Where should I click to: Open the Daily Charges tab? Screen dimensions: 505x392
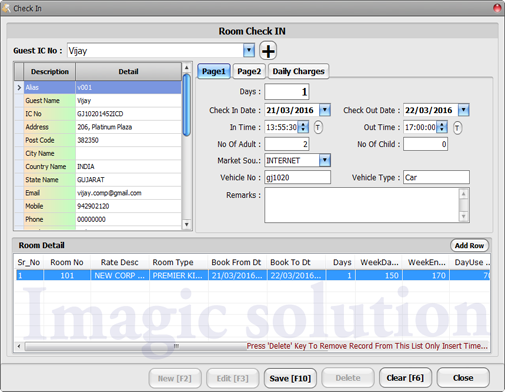click(x=298, y=71)
